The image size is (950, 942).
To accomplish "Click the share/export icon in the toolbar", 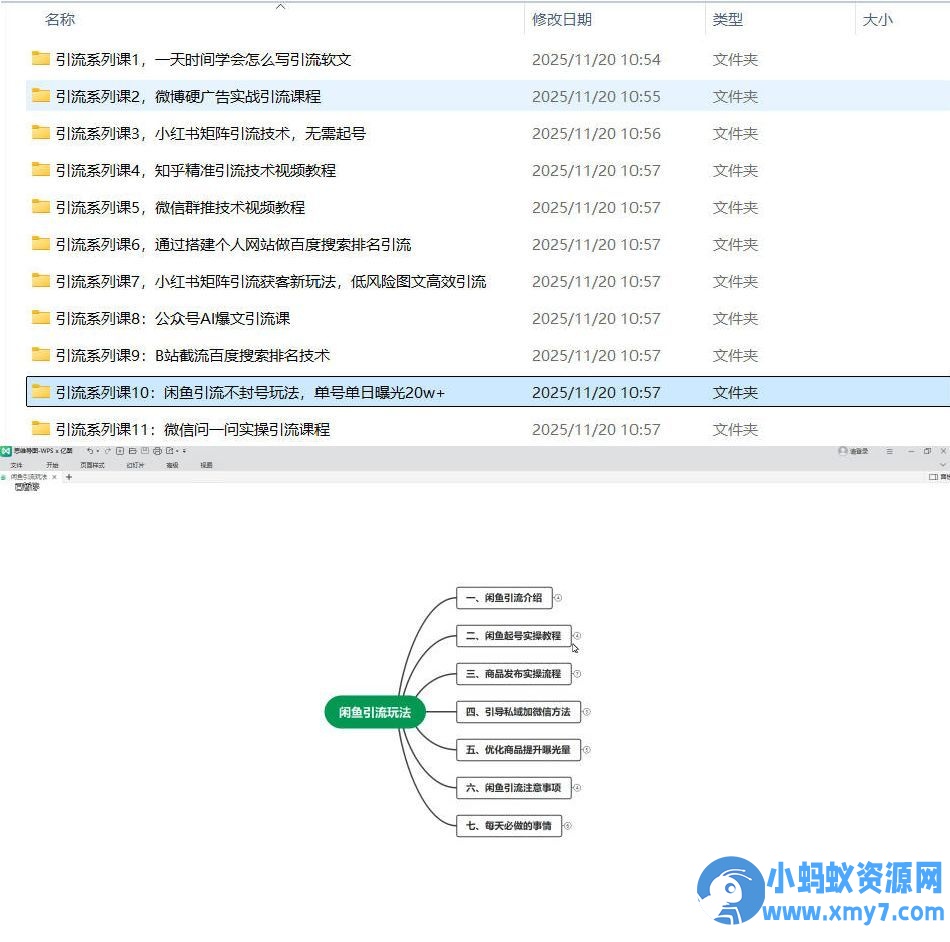I will click(170, 452).
